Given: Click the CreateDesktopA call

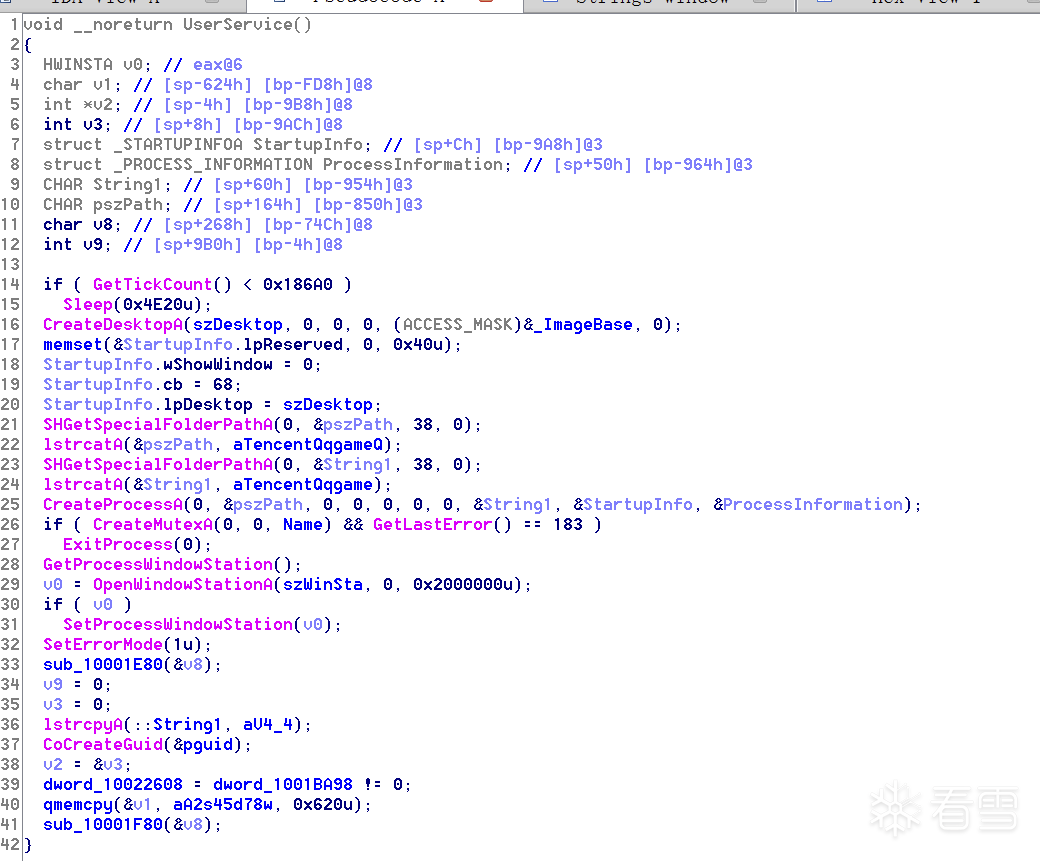Looking at the screenshot, I should pyautogui.click(x=113, y=324).
